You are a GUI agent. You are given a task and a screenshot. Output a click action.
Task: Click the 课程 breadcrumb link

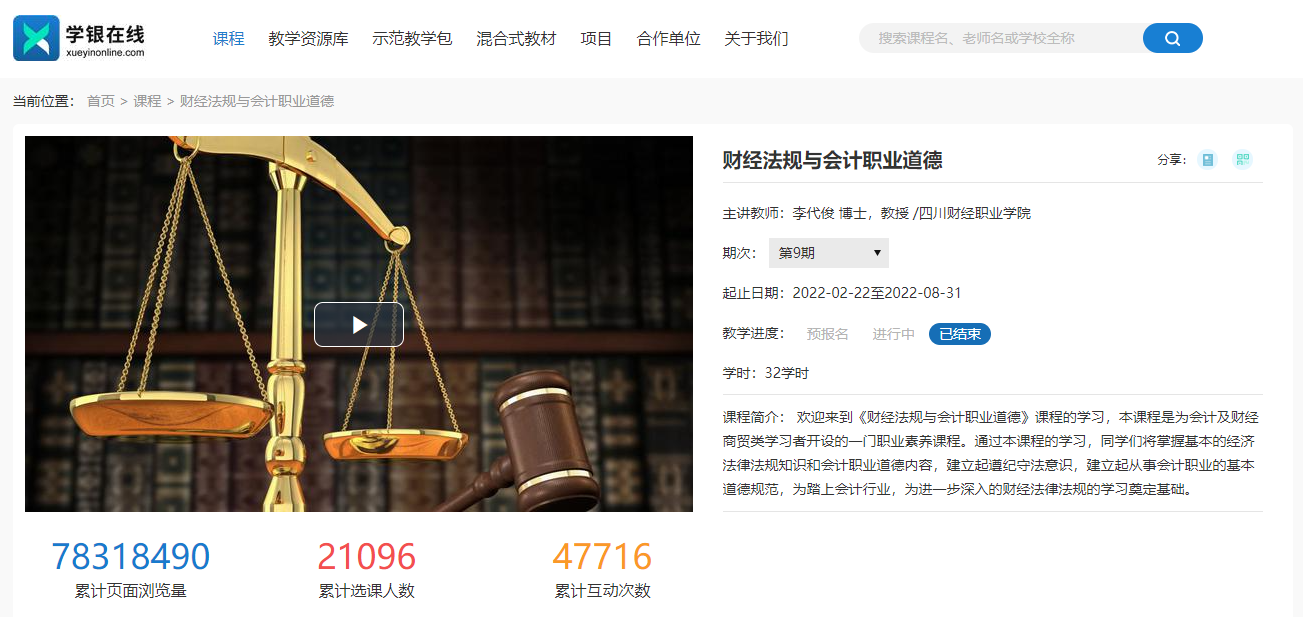pyautogui.click(x=147, y=101)
